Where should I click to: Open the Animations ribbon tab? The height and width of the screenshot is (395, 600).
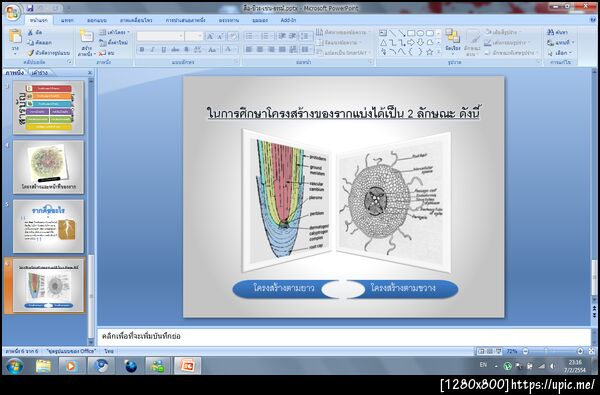pos(136,20)
